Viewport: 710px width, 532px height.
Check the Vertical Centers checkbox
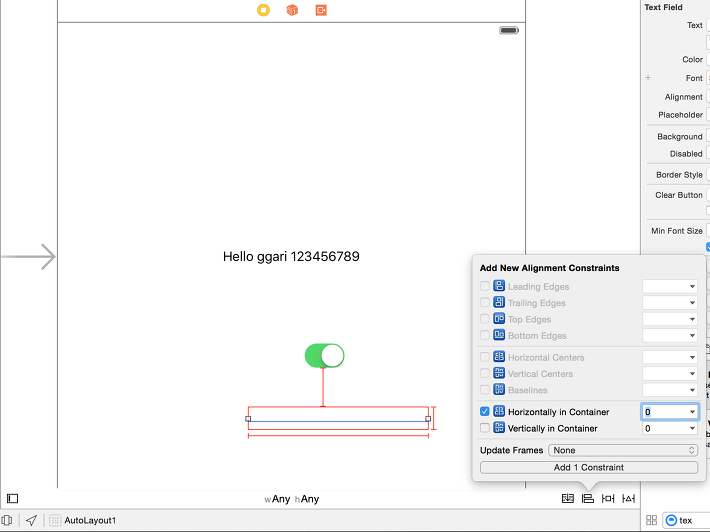tap(485, 374)
